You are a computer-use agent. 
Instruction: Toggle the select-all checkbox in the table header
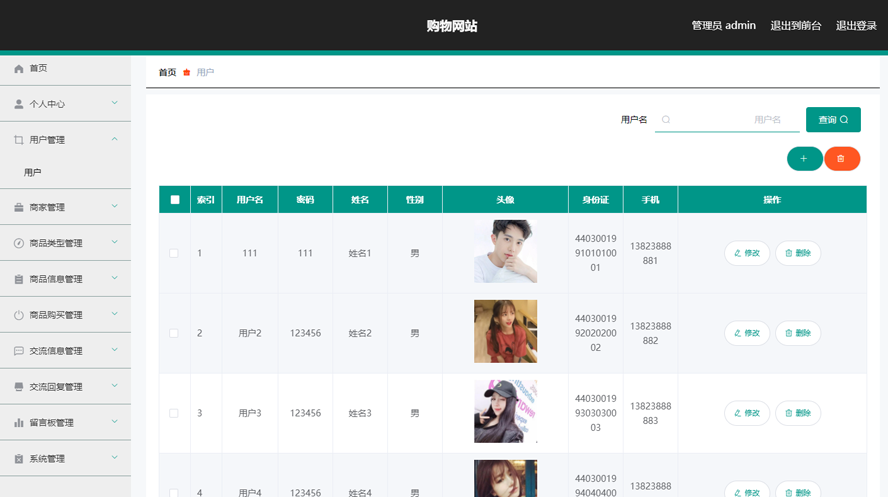175,200
